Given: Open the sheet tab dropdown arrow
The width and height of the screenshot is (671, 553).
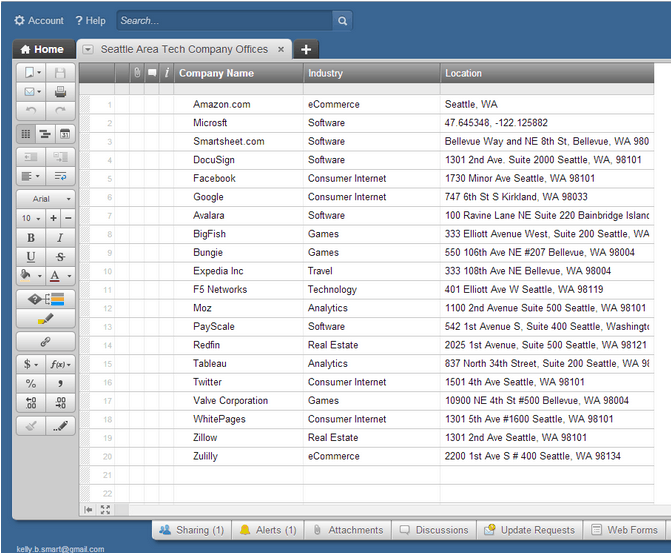Looking at the screenshot, I should pos(88,49).
